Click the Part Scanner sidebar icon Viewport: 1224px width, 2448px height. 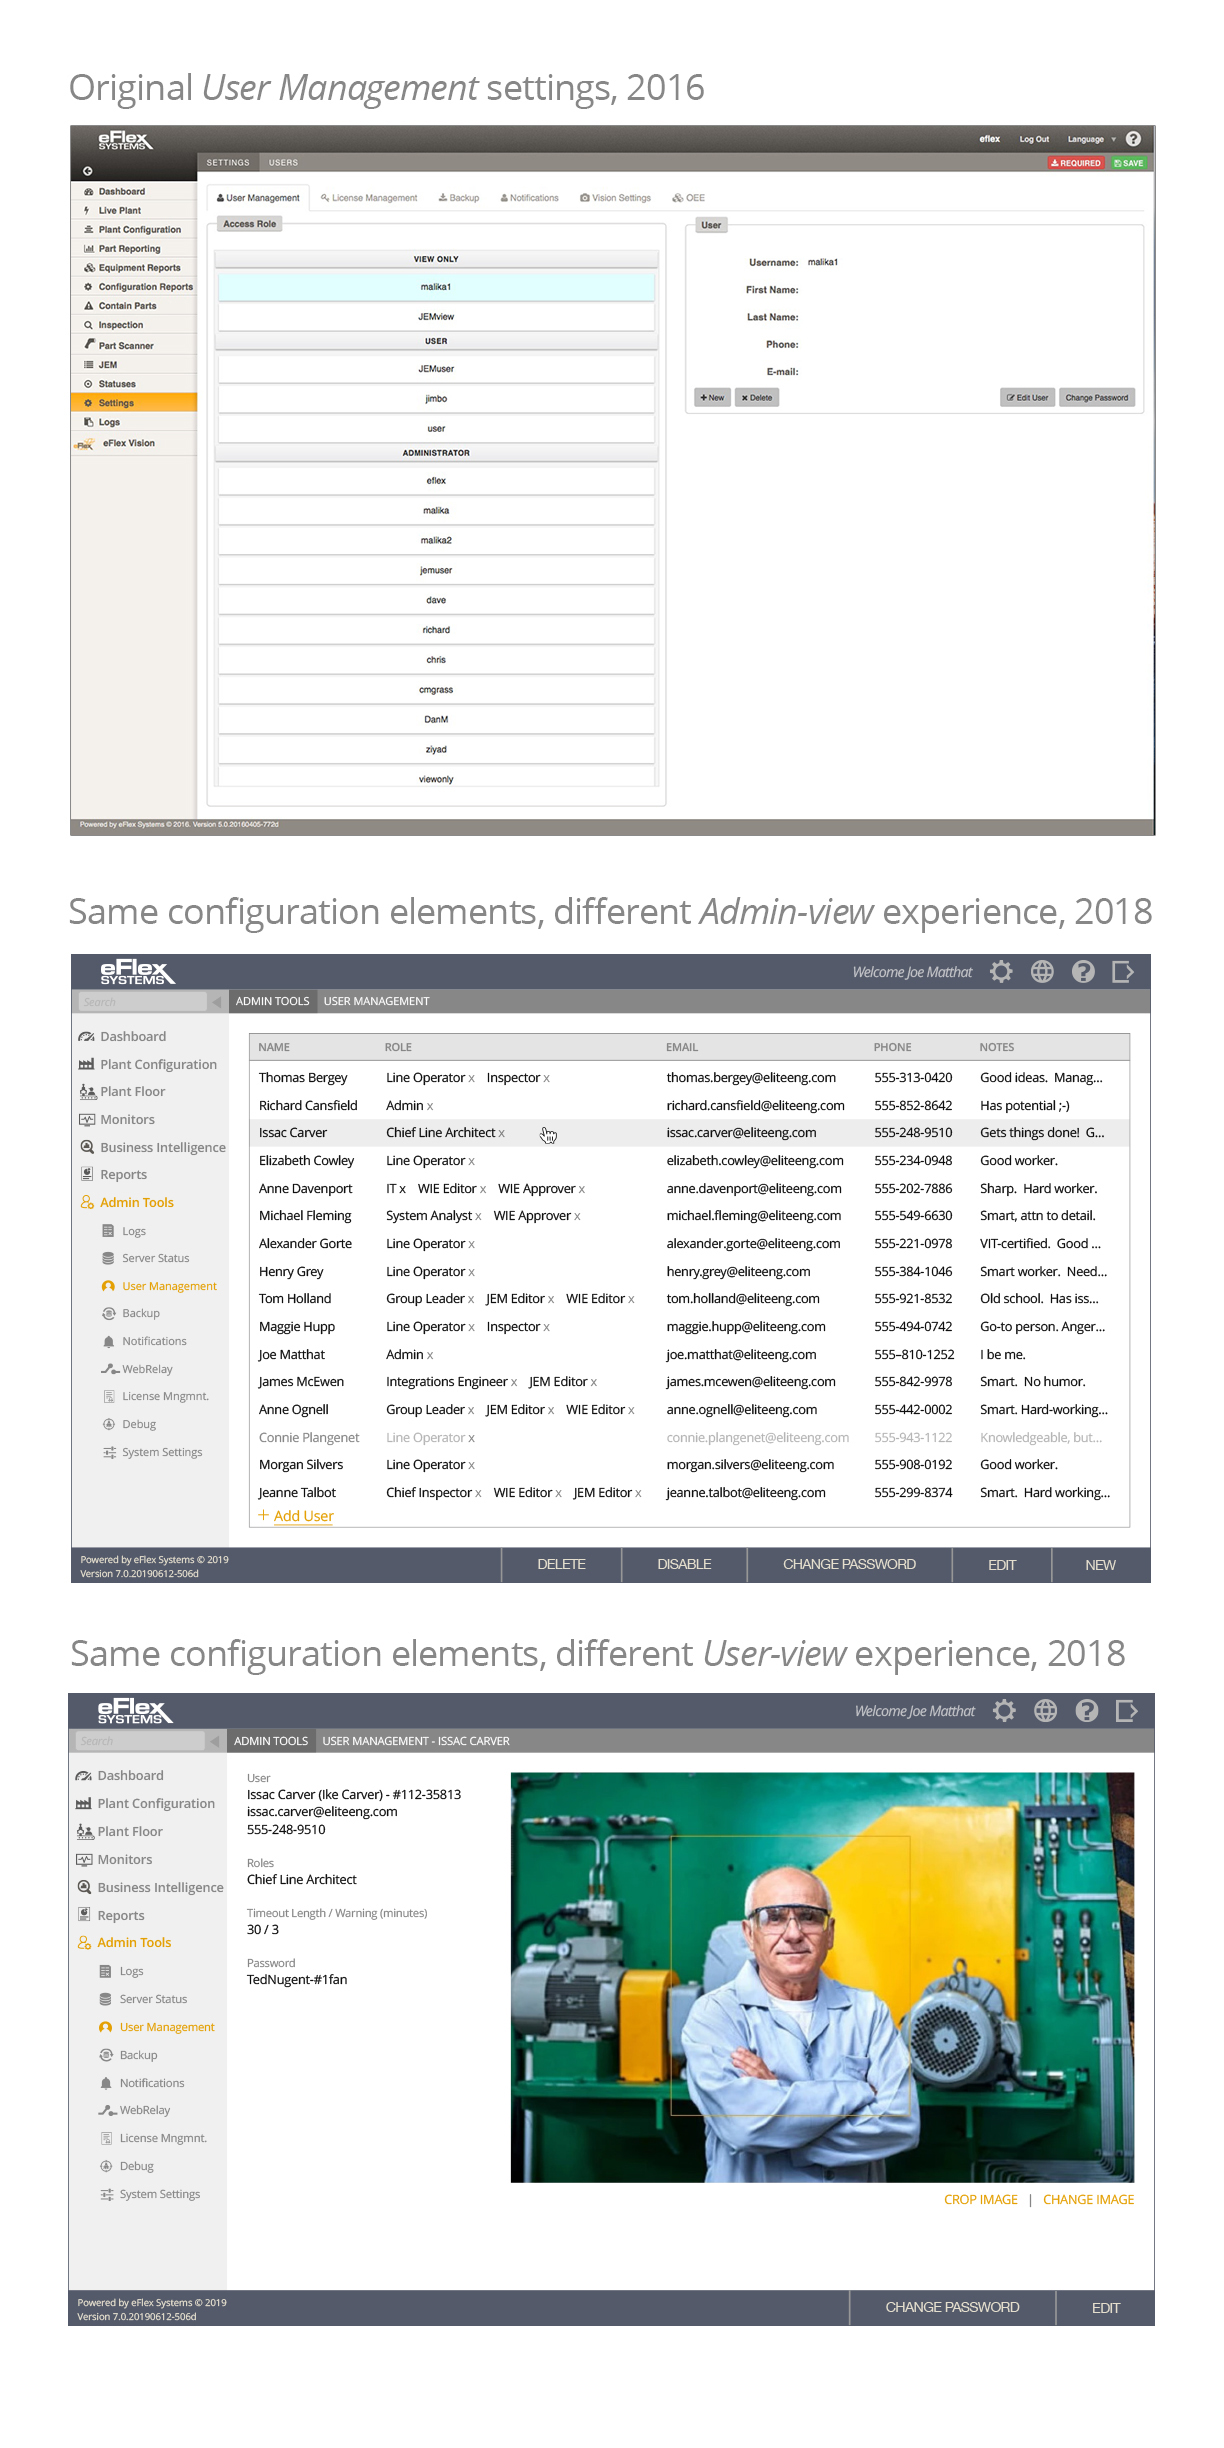(x=89, y=345)
